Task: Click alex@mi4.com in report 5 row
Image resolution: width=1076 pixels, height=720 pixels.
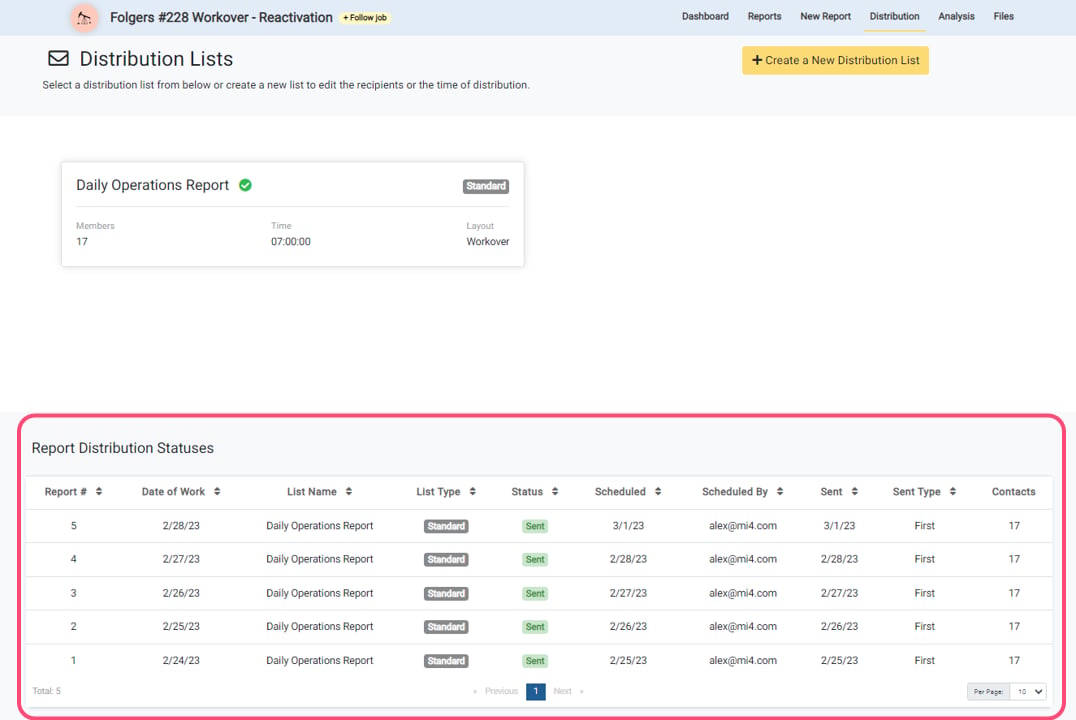Action: (742, 526)
